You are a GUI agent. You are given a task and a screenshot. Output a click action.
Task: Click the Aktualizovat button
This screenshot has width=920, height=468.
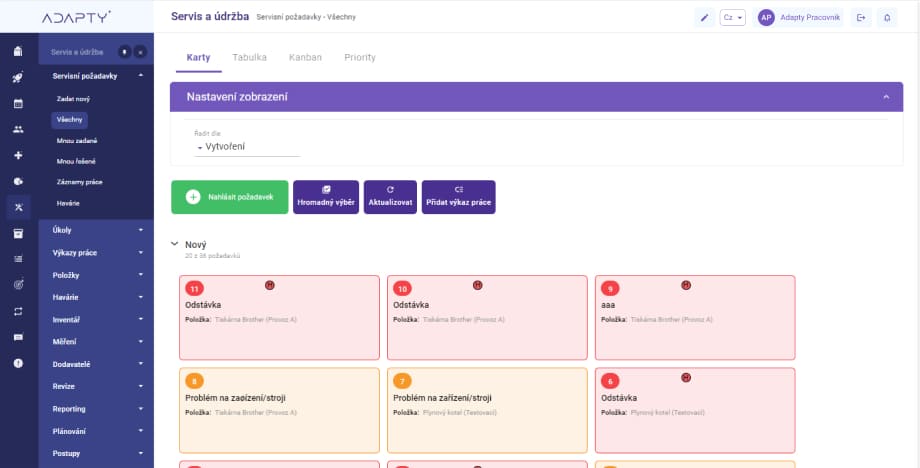coord(390,197)
